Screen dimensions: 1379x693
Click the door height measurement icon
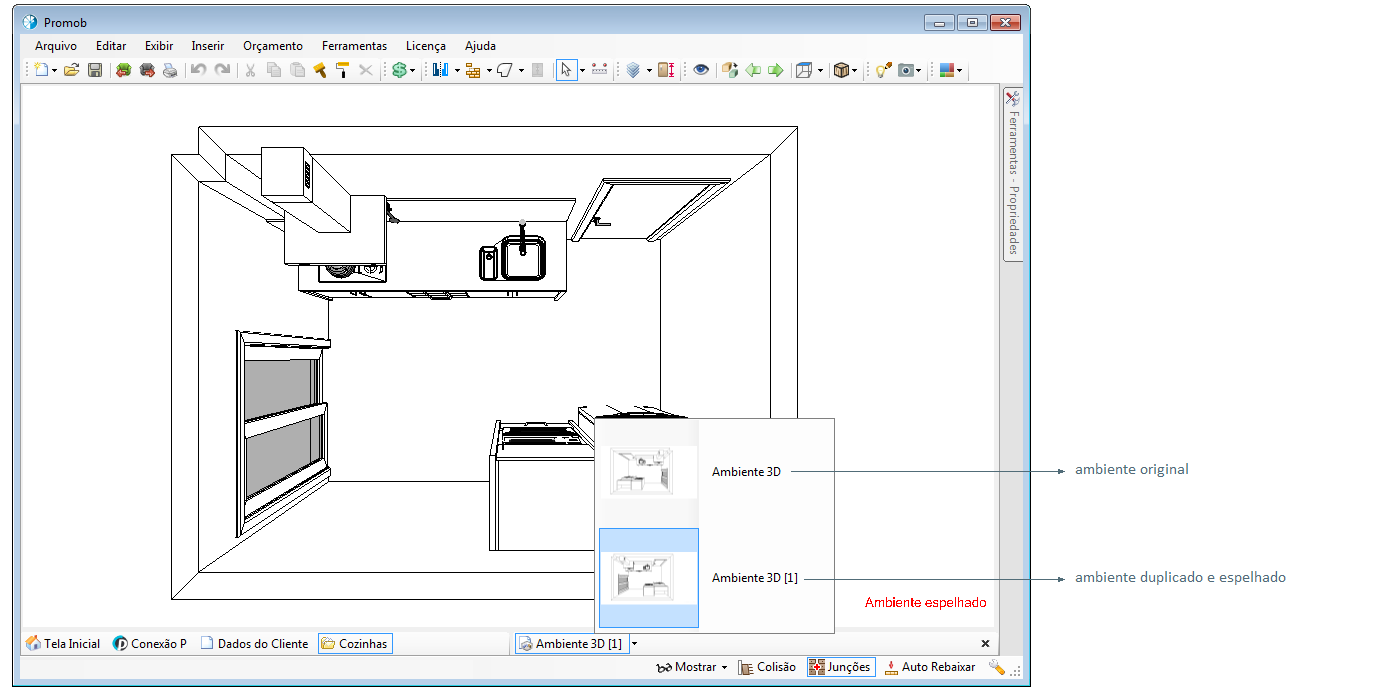[666, 70]
